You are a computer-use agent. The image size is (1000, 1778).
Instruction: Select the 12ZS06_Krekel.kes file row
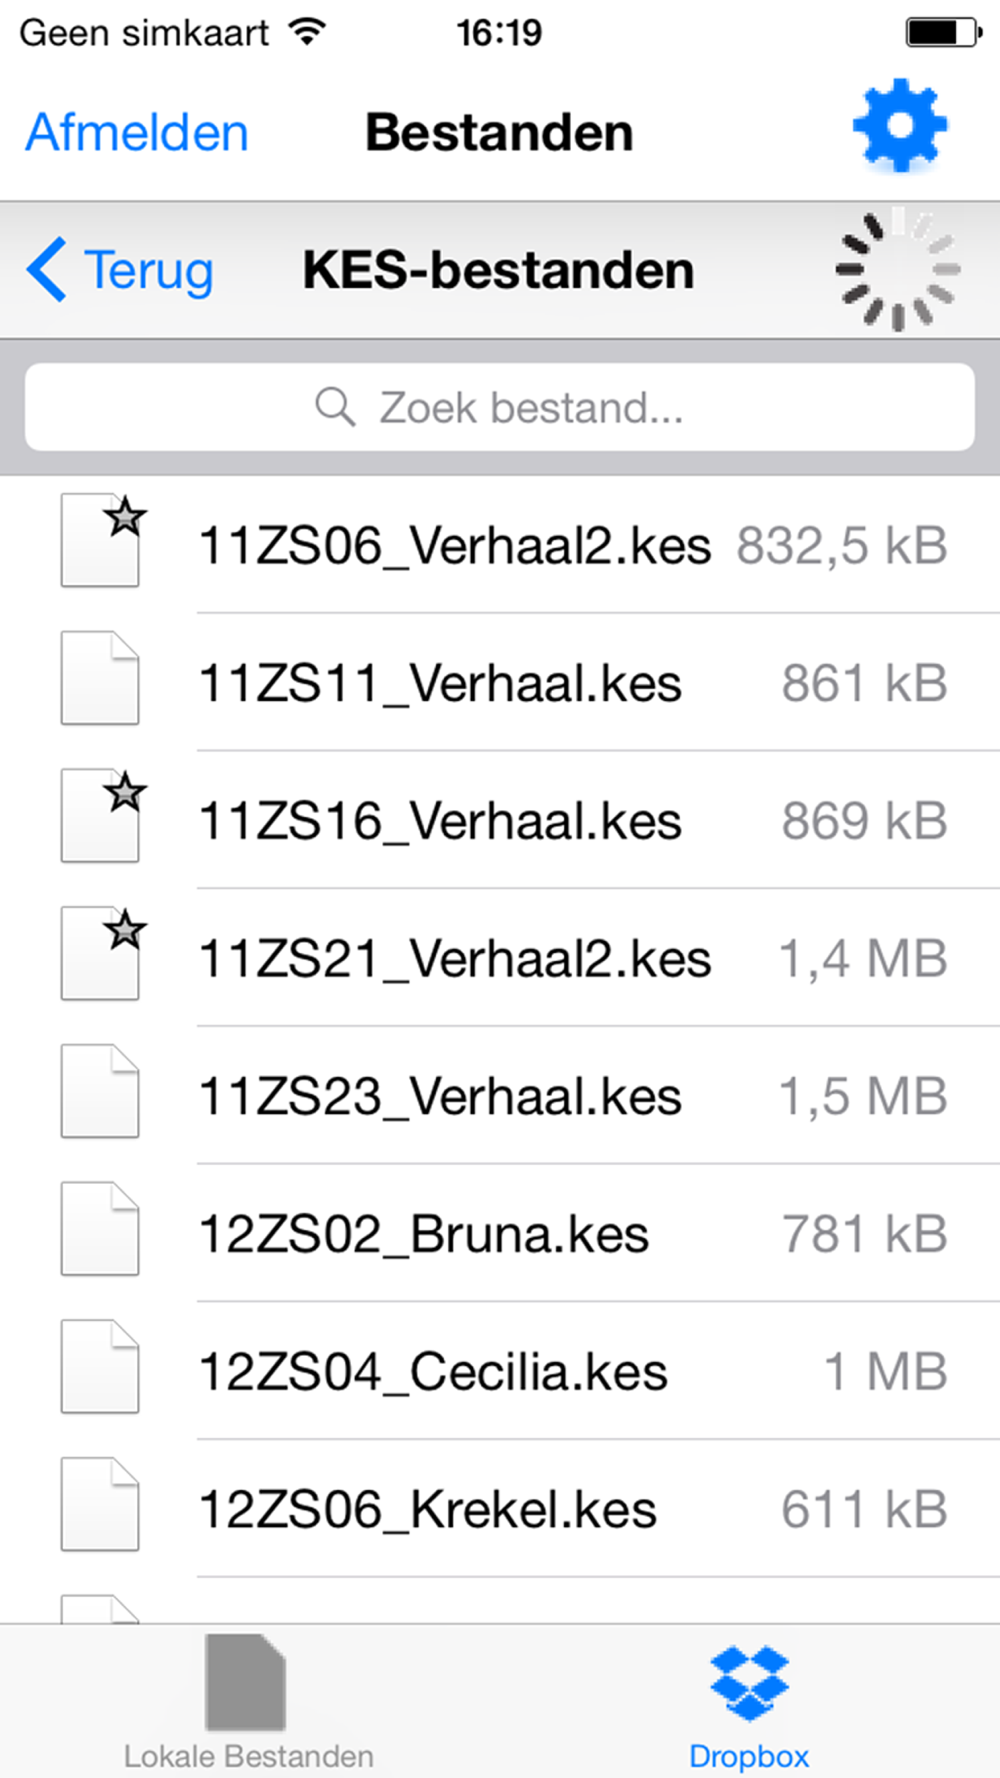coord(500,1509)
